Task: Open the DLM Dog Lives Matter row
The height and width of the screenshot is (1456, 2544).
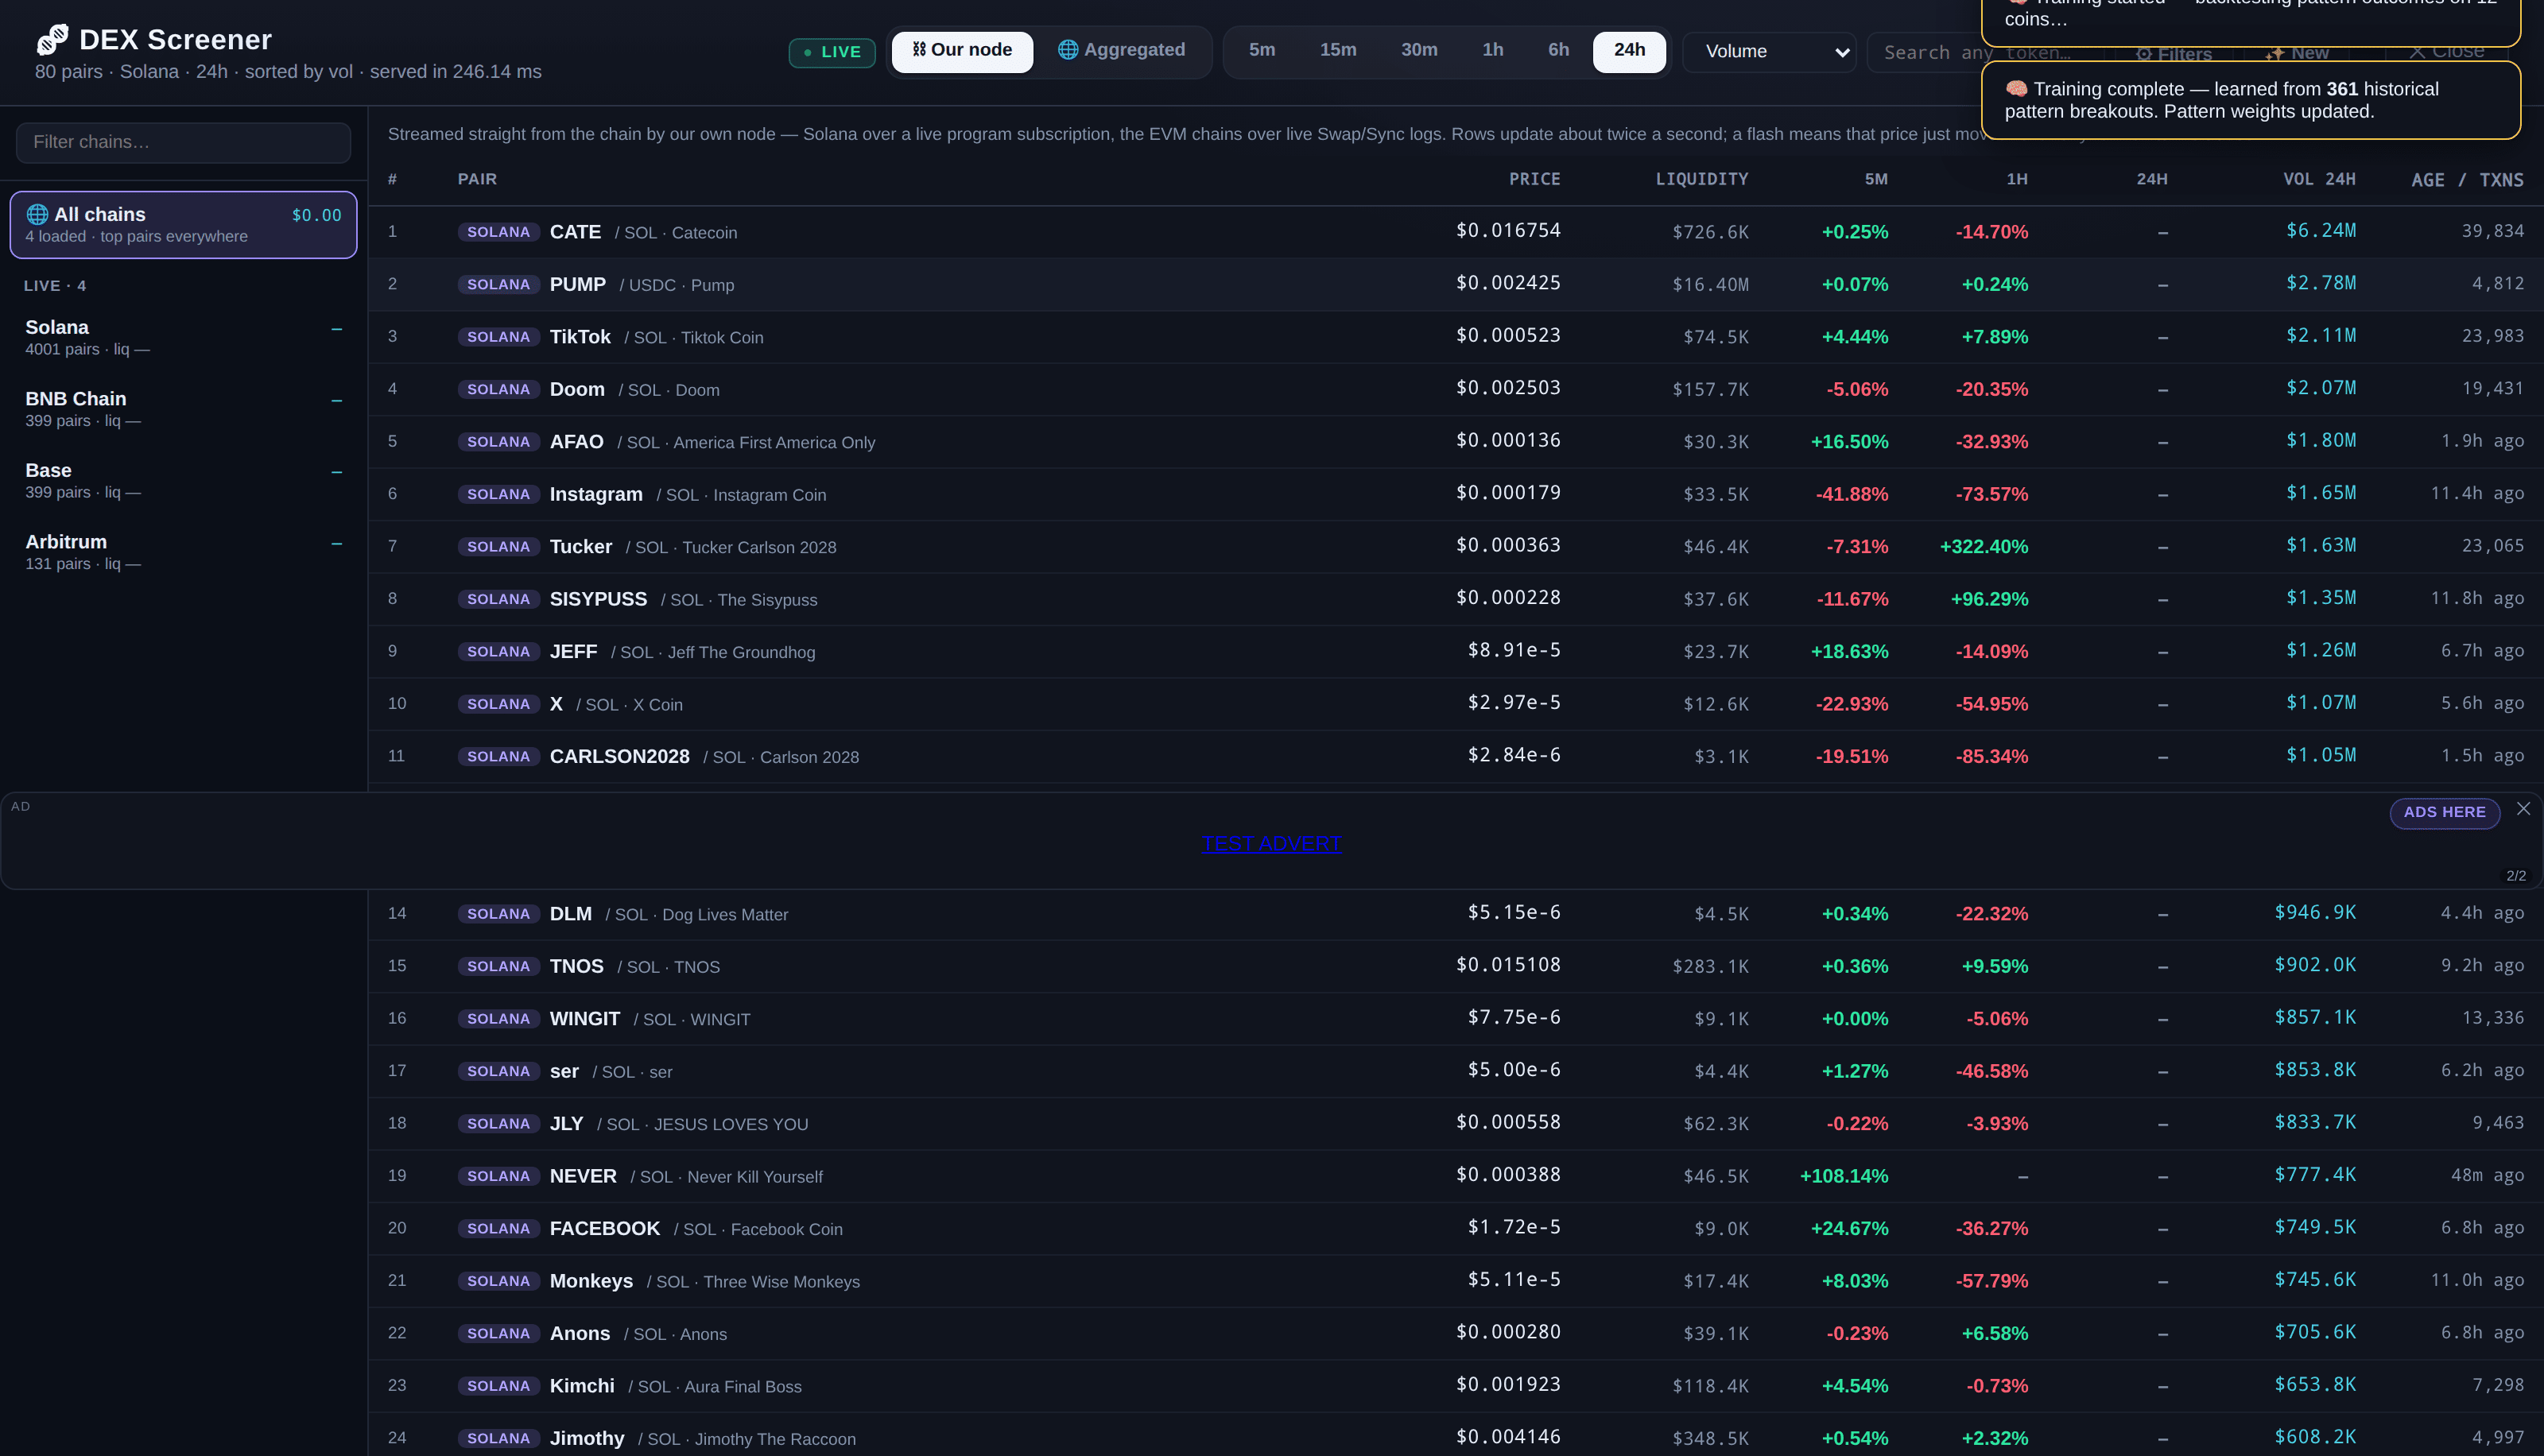Action: click(1455, 914)
